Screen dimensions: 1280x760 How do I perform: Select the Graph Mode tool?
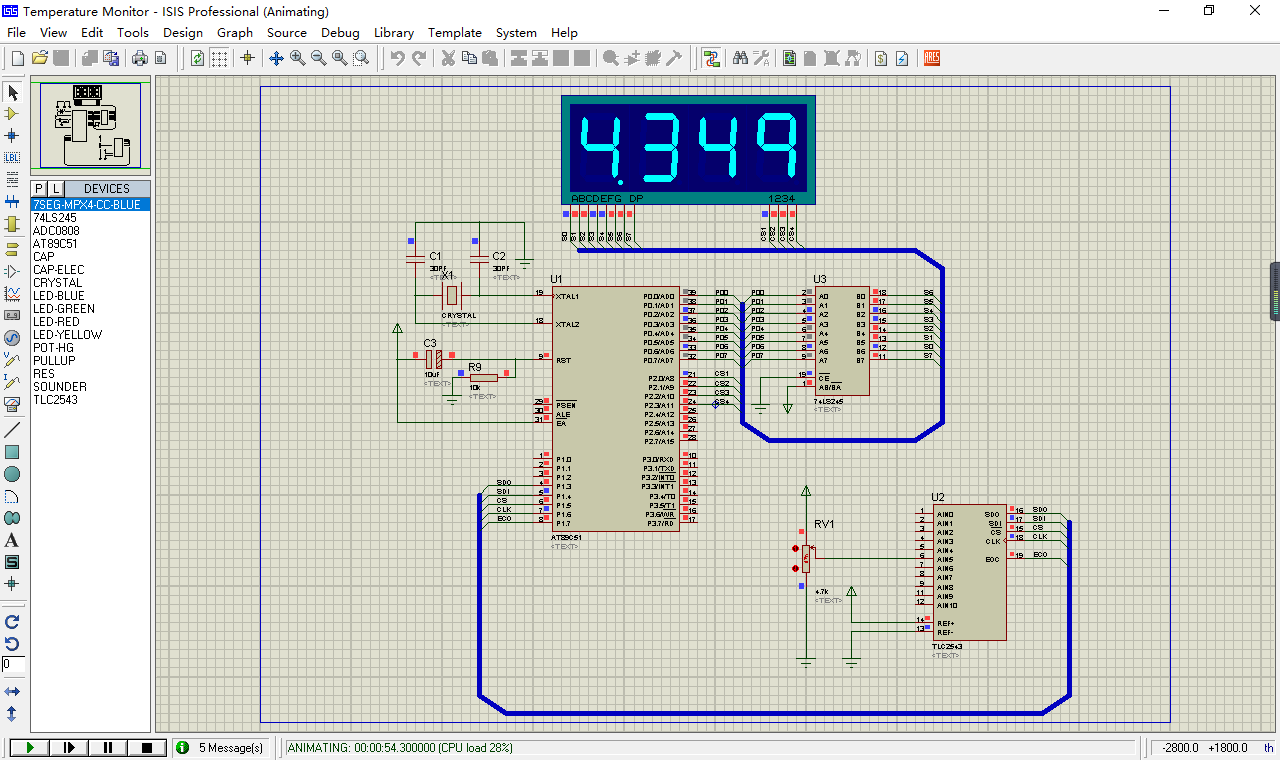tap(13, 293)
